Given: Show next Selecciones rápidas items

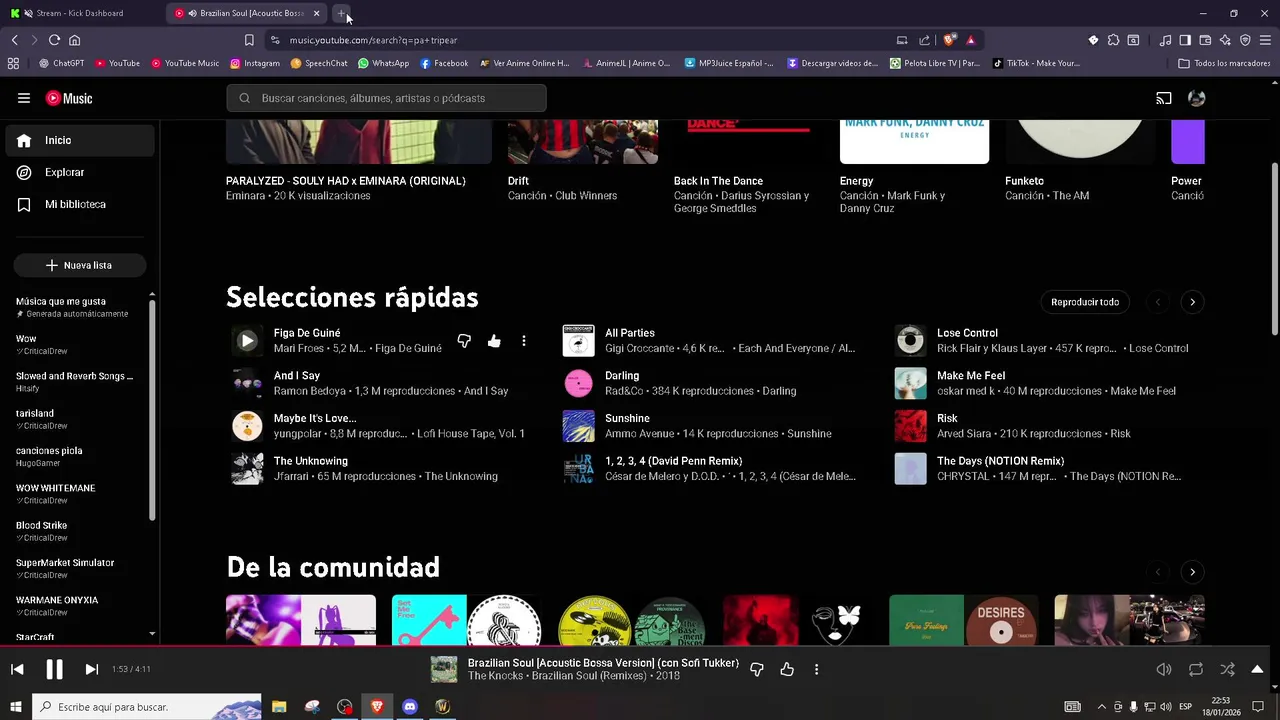Looking at the screenshot, I should tap(1192, 302).
